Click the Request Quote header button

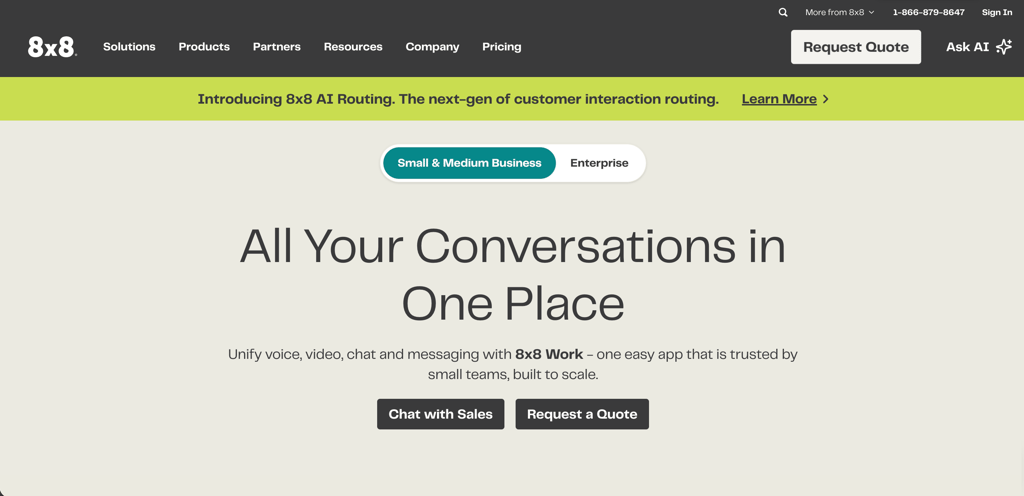[x=856, y=47]
